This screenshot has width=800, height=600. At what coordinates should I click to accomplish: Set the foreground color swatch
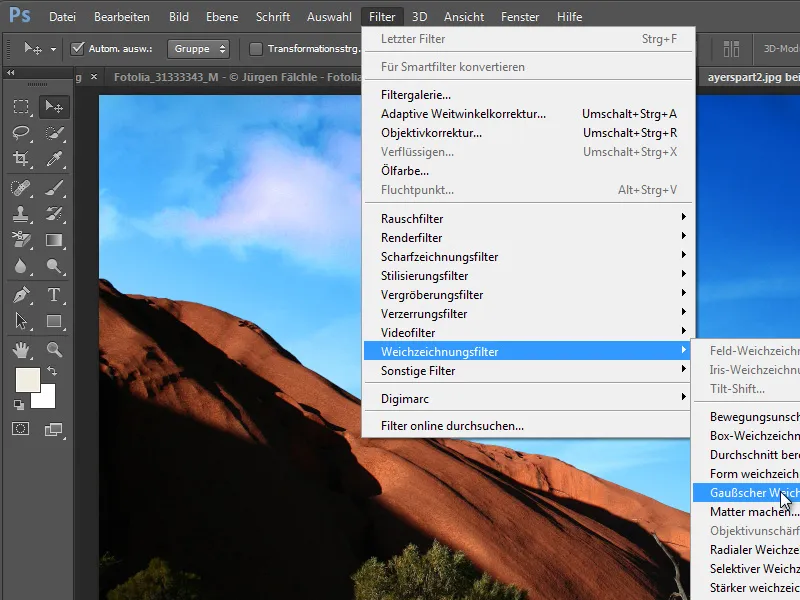pos(28,380)
